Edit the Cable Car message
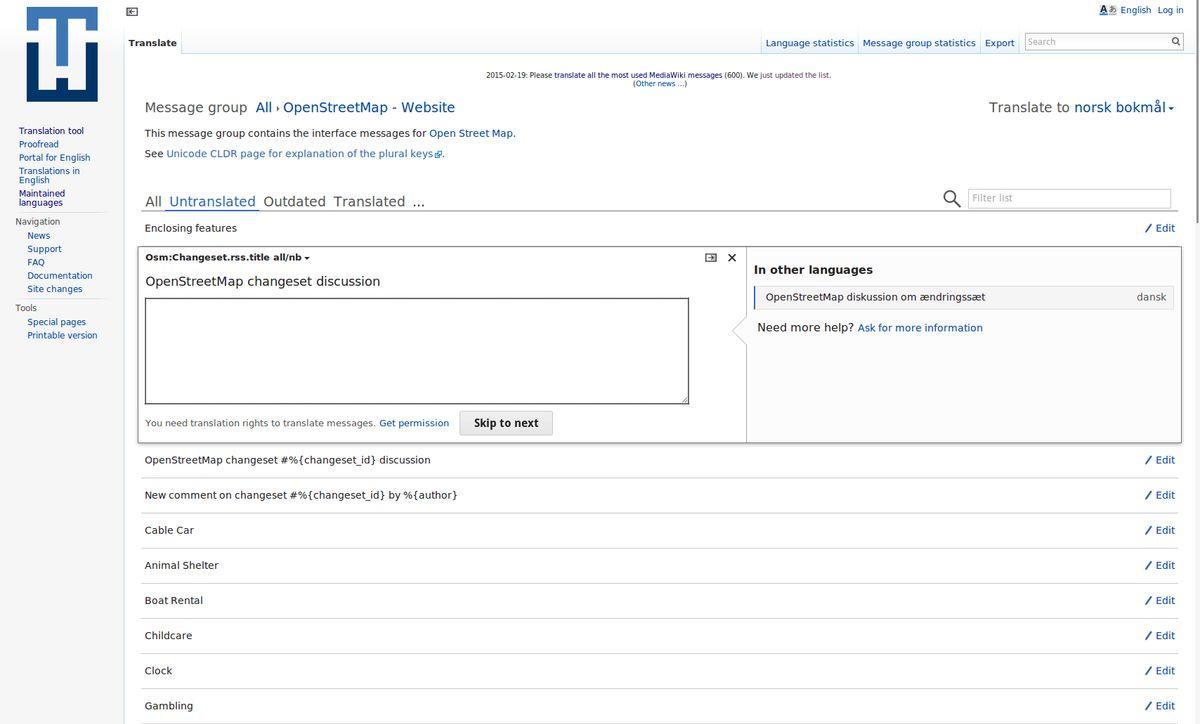Image resolution: width=1200 pixels, height=724 pixels. coord(1160,530)
